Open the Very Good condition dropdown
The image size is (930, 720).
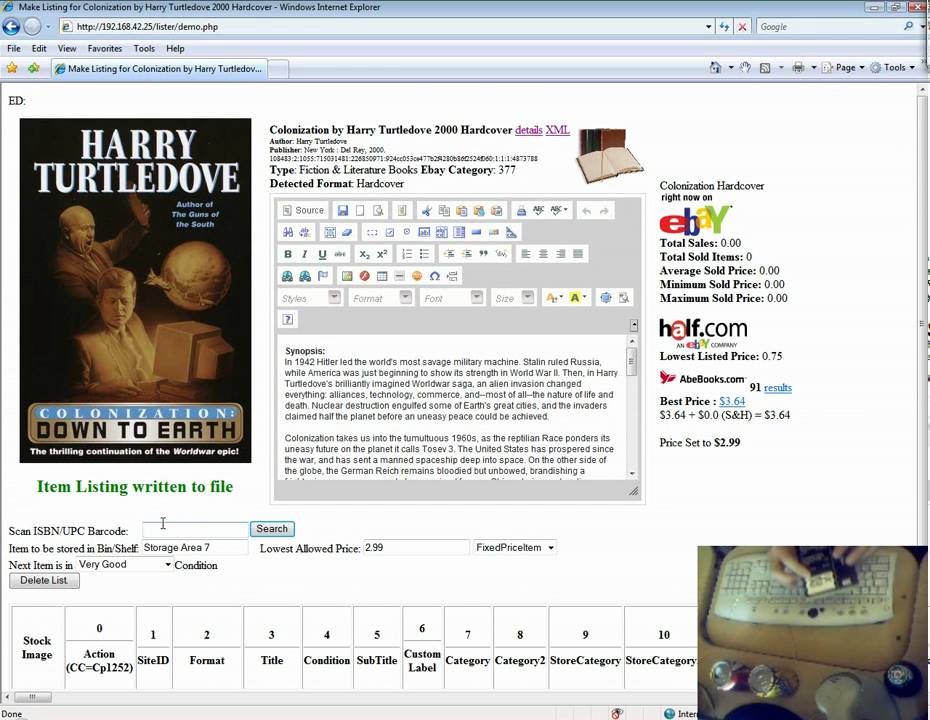[x=124, y=565]
